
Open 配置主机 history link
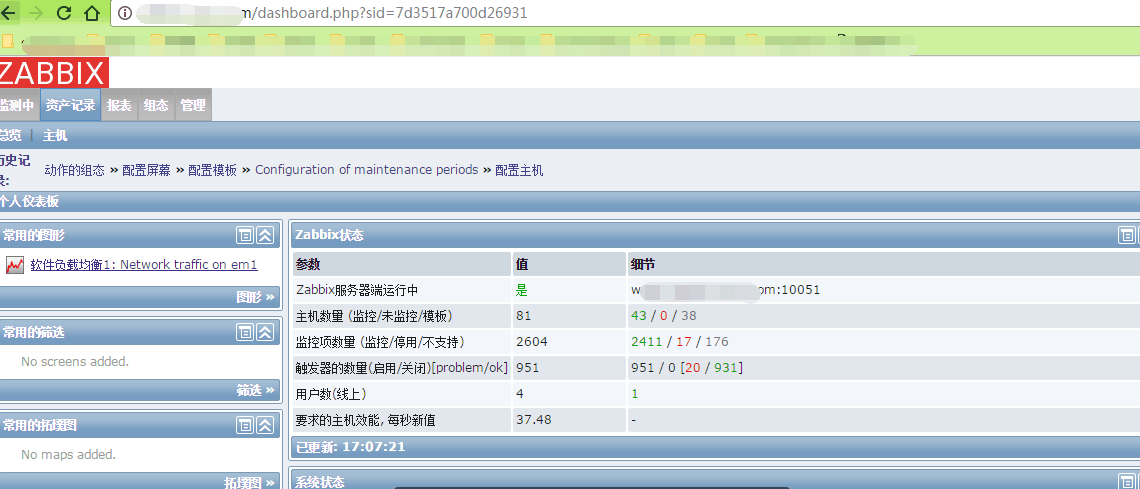(519, 170)
